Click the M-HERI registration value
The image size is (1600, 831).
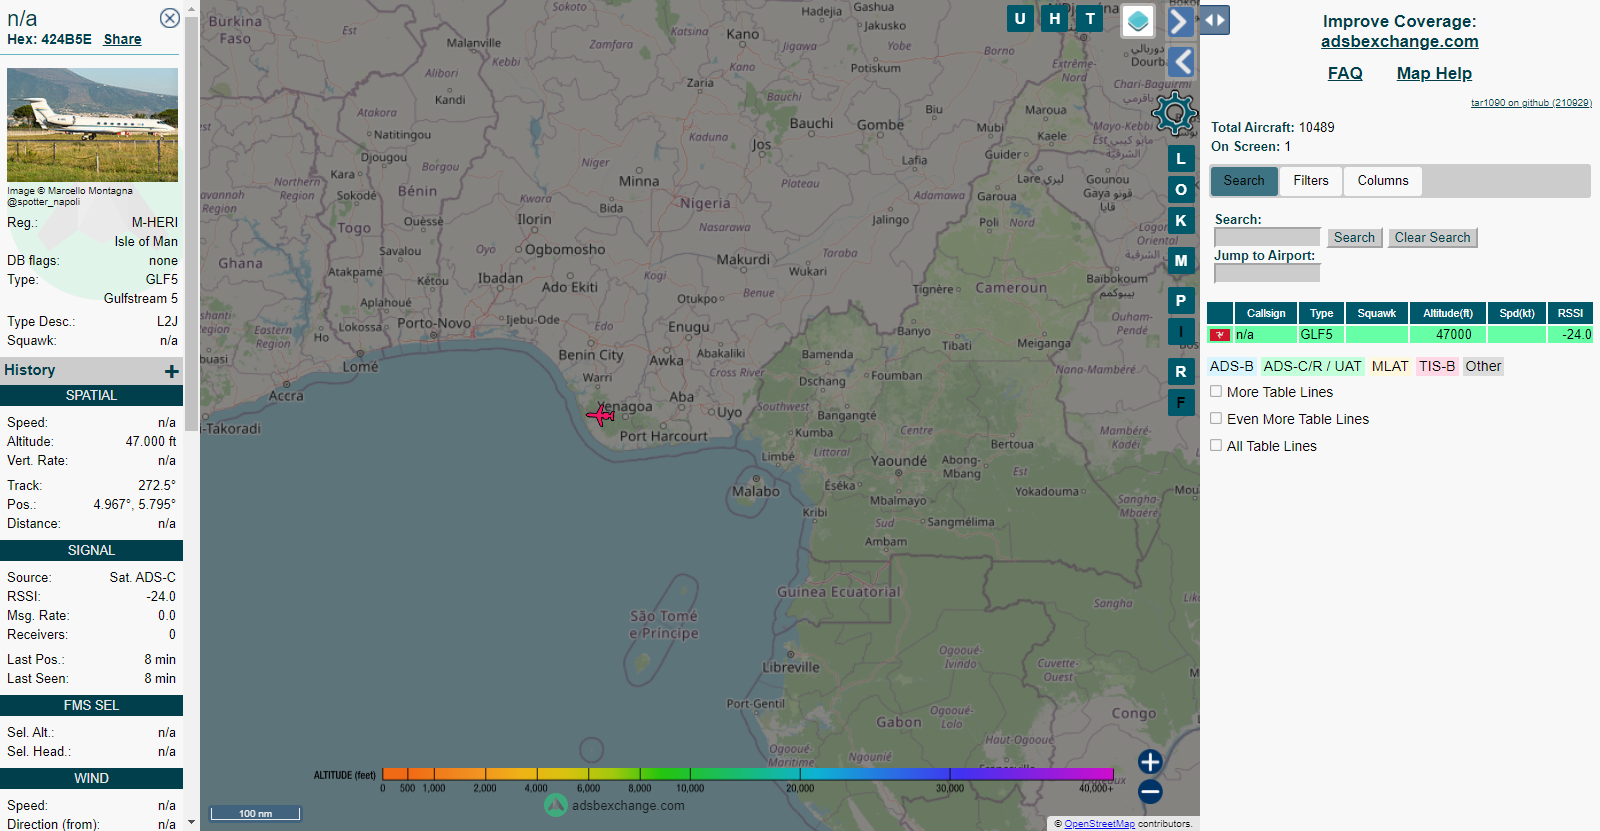[x=155, y=222]
